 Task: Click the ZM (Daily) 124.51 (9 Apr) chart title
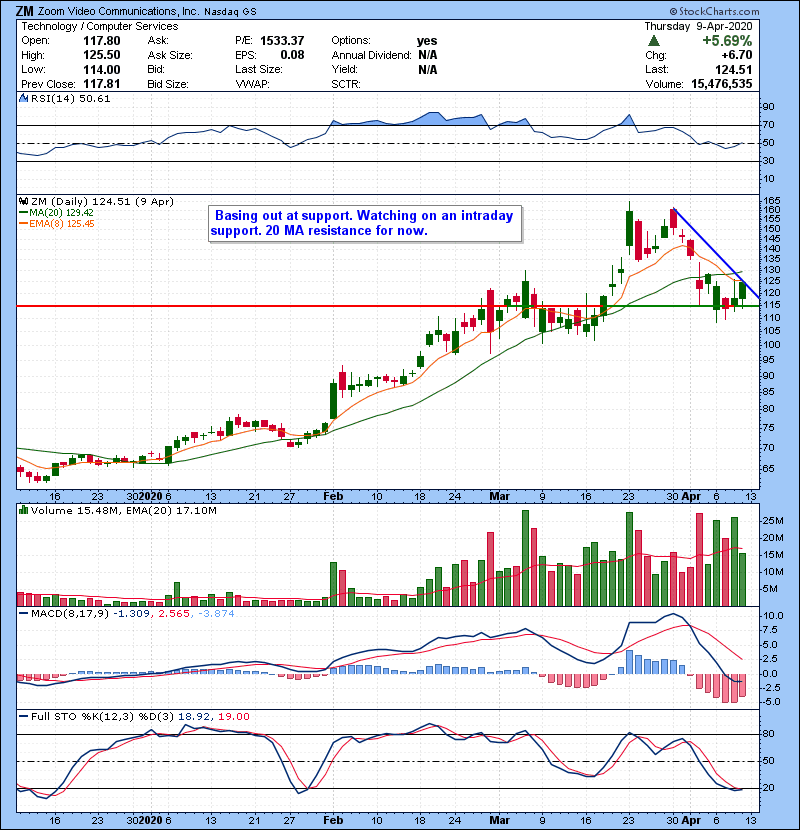pyautogui.click(x=102, y=201)
